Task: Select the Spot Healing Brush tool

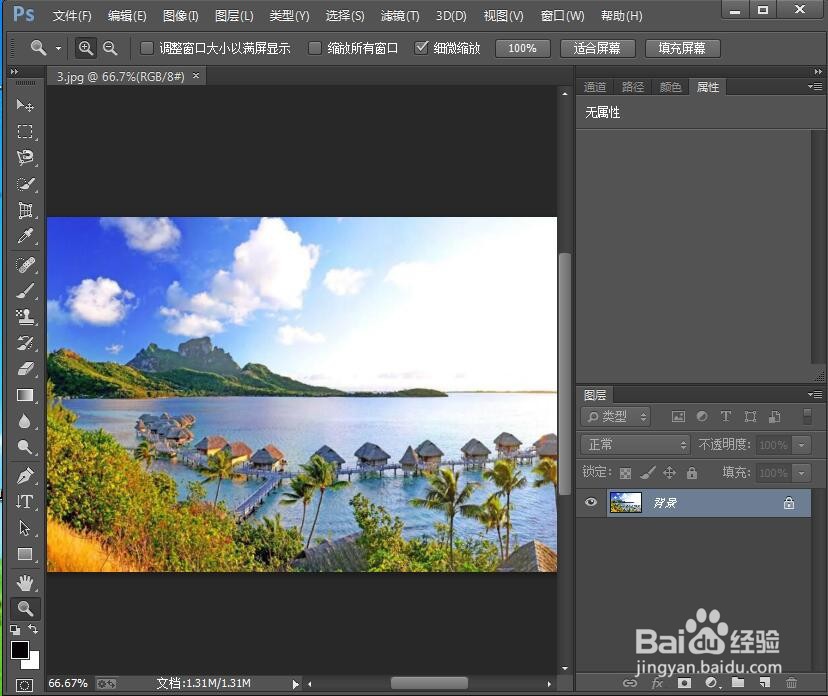Action: [x=25, y=264]
